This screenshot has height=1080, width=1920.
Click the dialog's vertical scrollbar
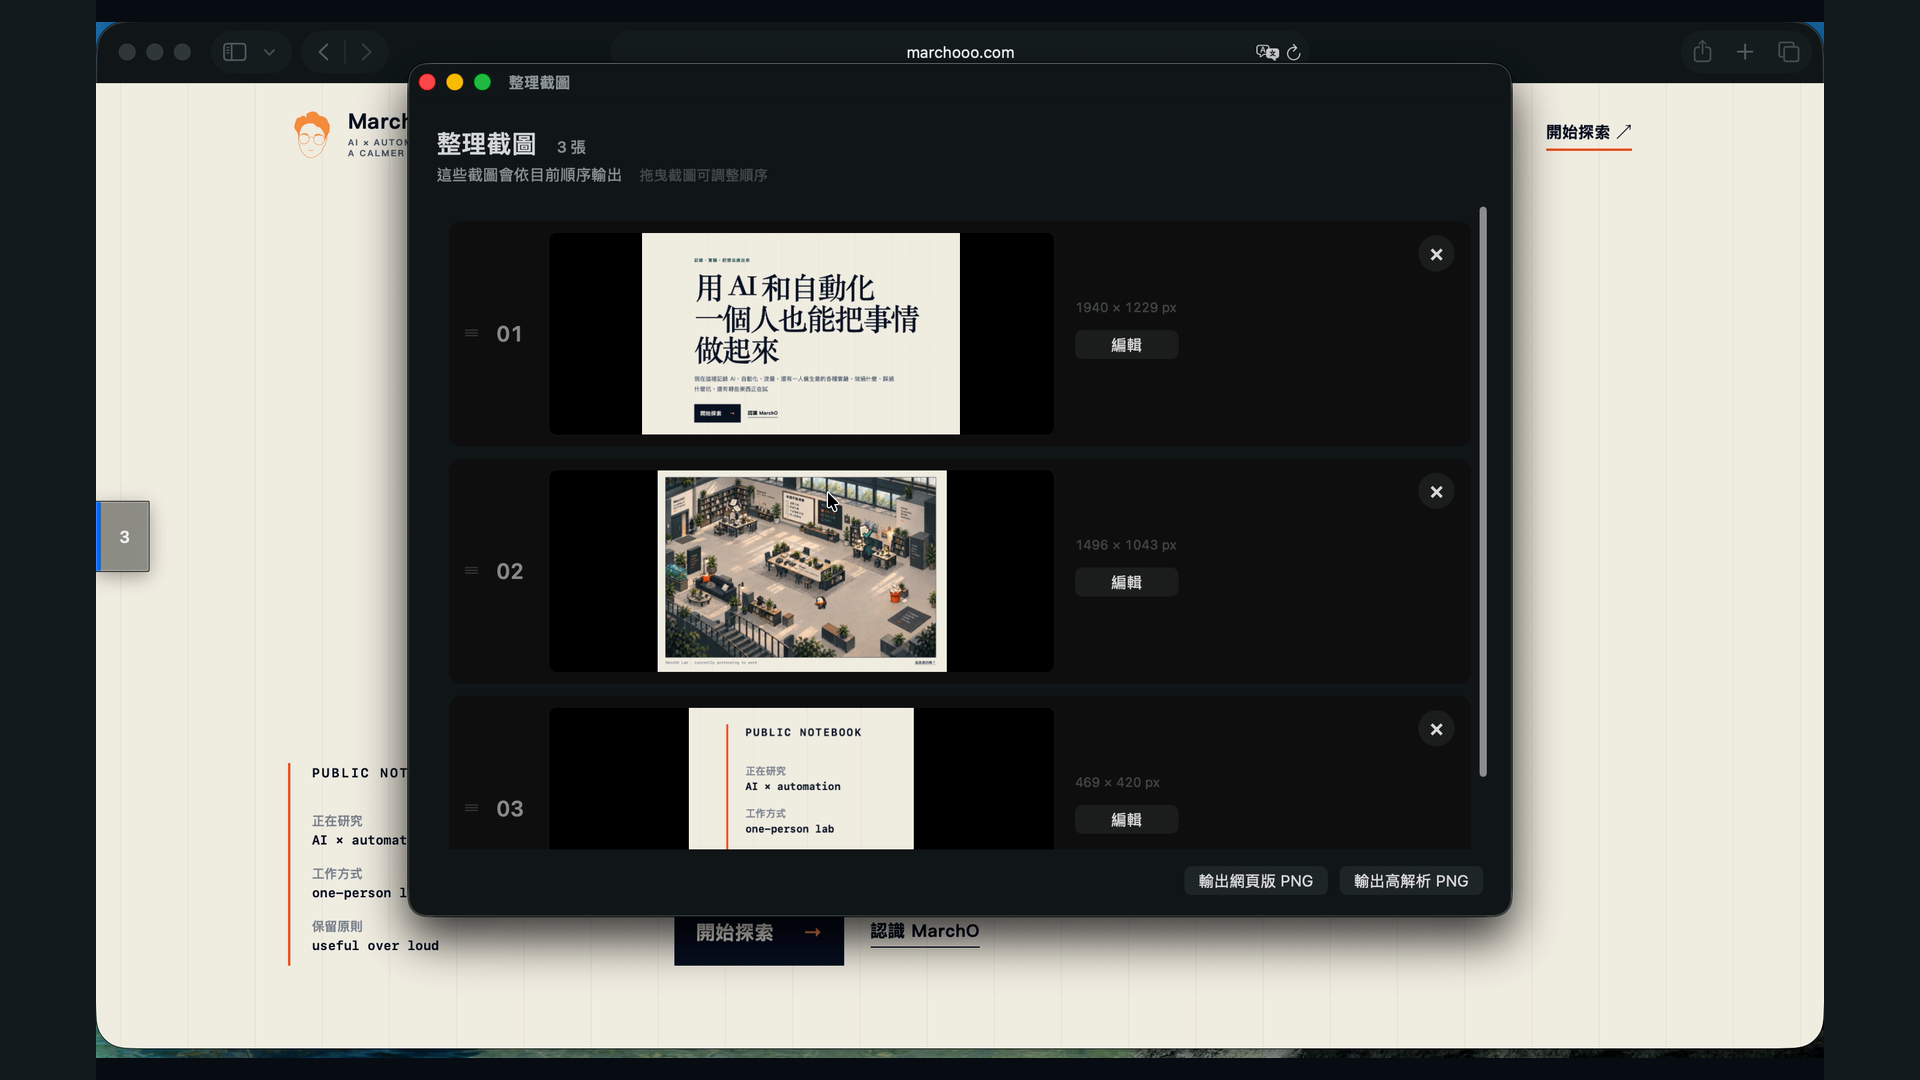pos(1483,492)
